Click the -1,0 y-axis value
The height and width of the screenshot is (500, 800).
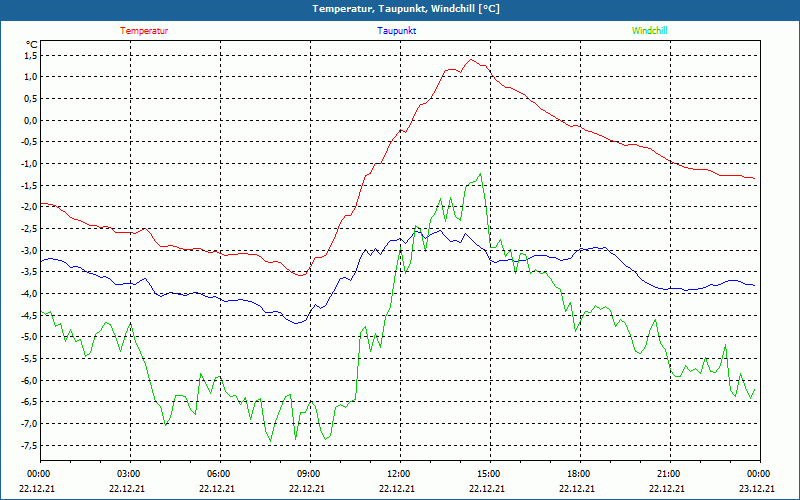29,164
